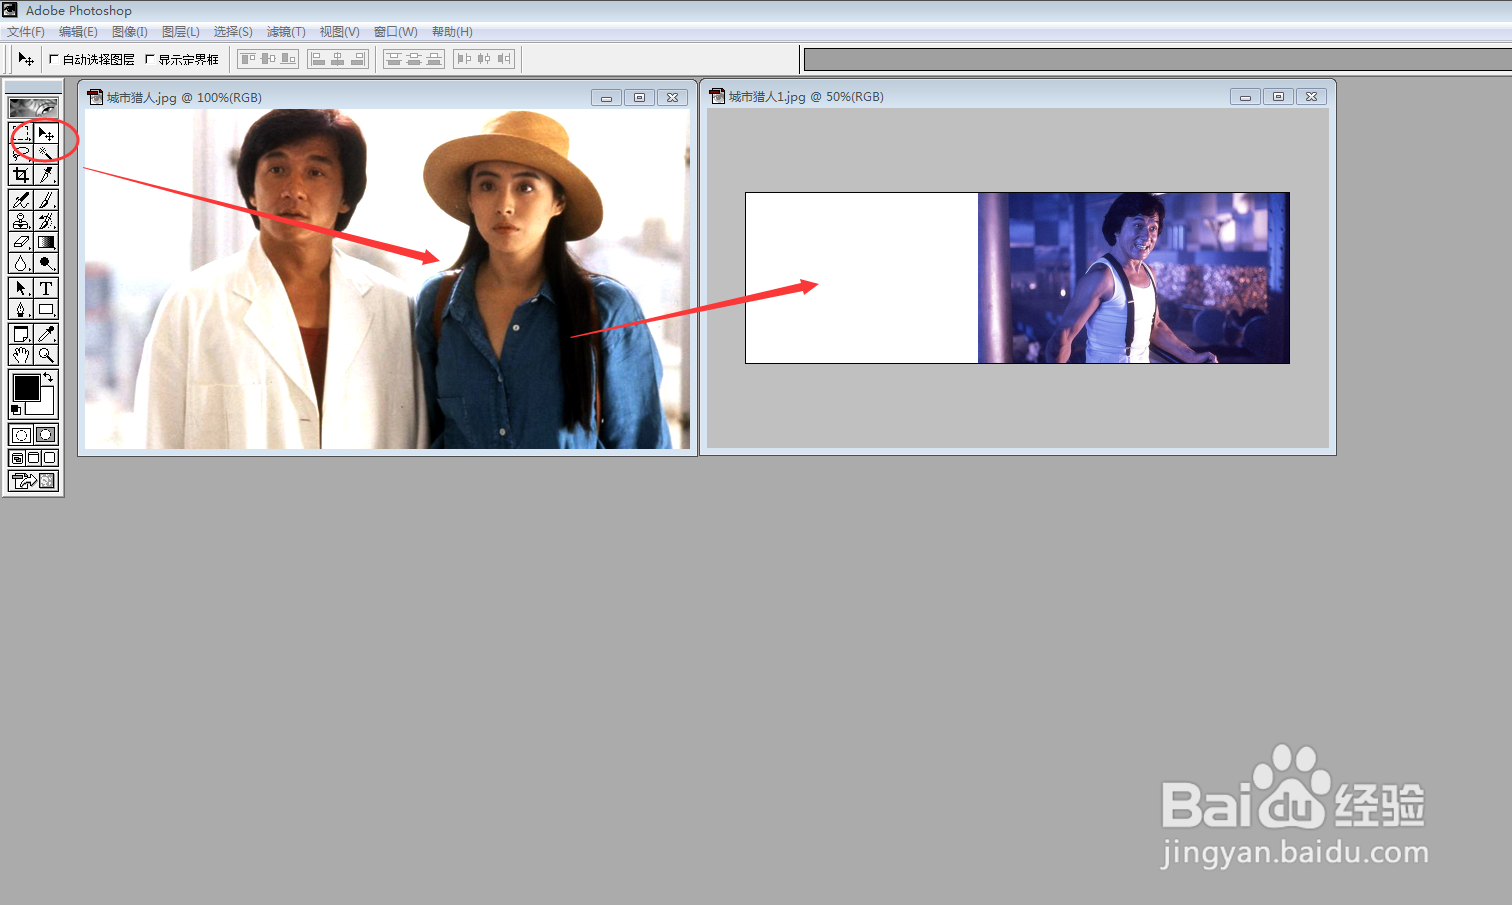The width and height of the screenshot is (1512, 905).
Task: Swap foreground and background colors
Action: tap(48, 377)
